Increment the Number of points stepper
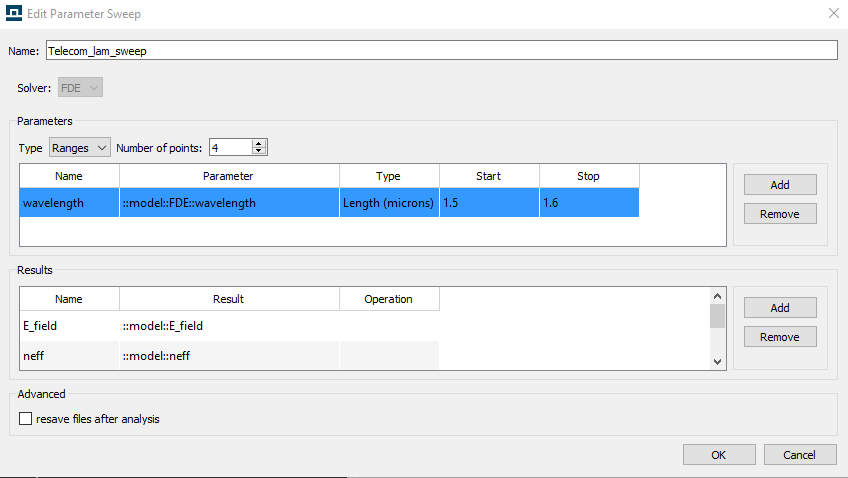Image resolution: width=848 pixels, height=478 pixels. pos(259,143)
